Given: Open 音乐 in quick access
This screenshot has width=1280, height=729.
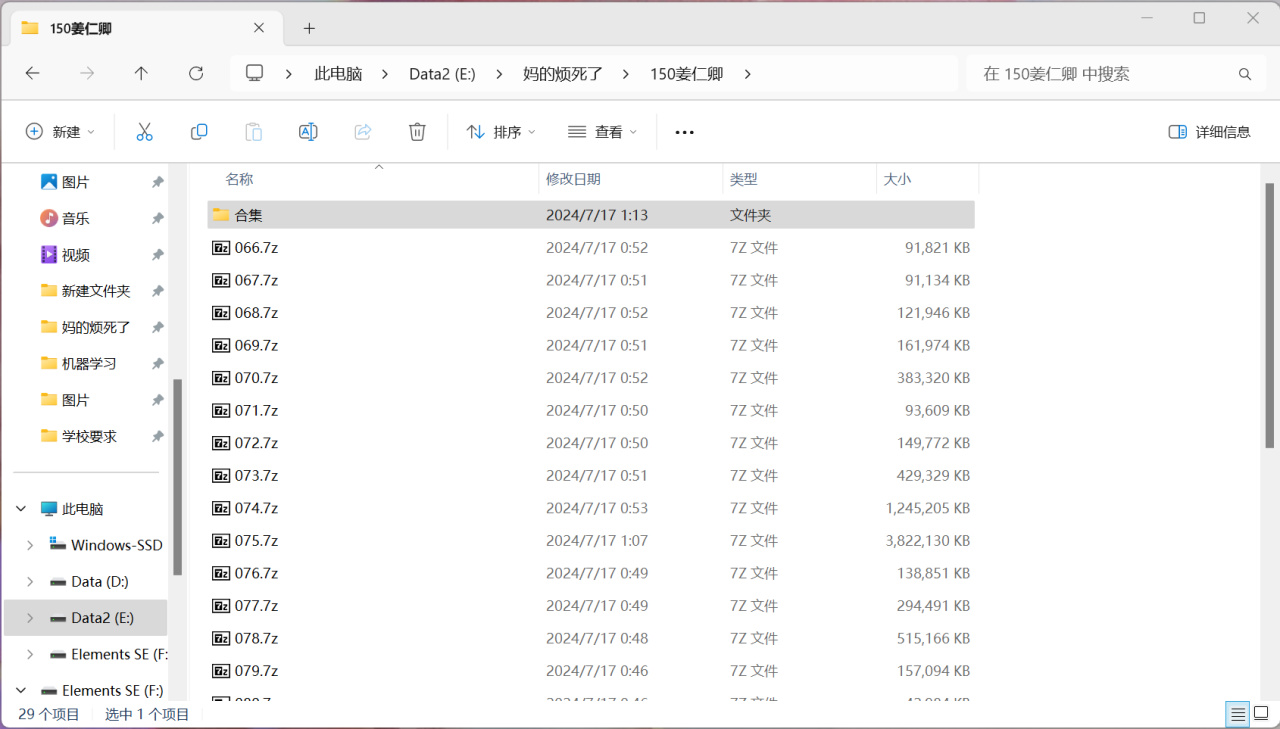Looking at the screenshot, I should [75, 218].
